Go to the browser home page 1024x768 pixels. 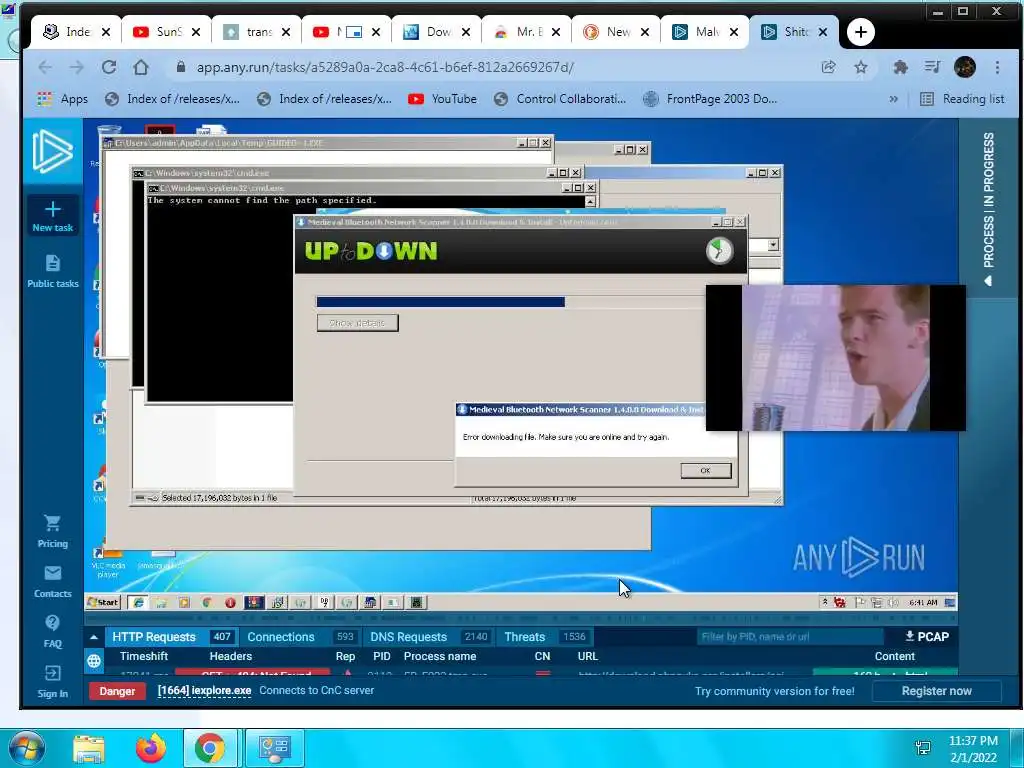[140, 67]
